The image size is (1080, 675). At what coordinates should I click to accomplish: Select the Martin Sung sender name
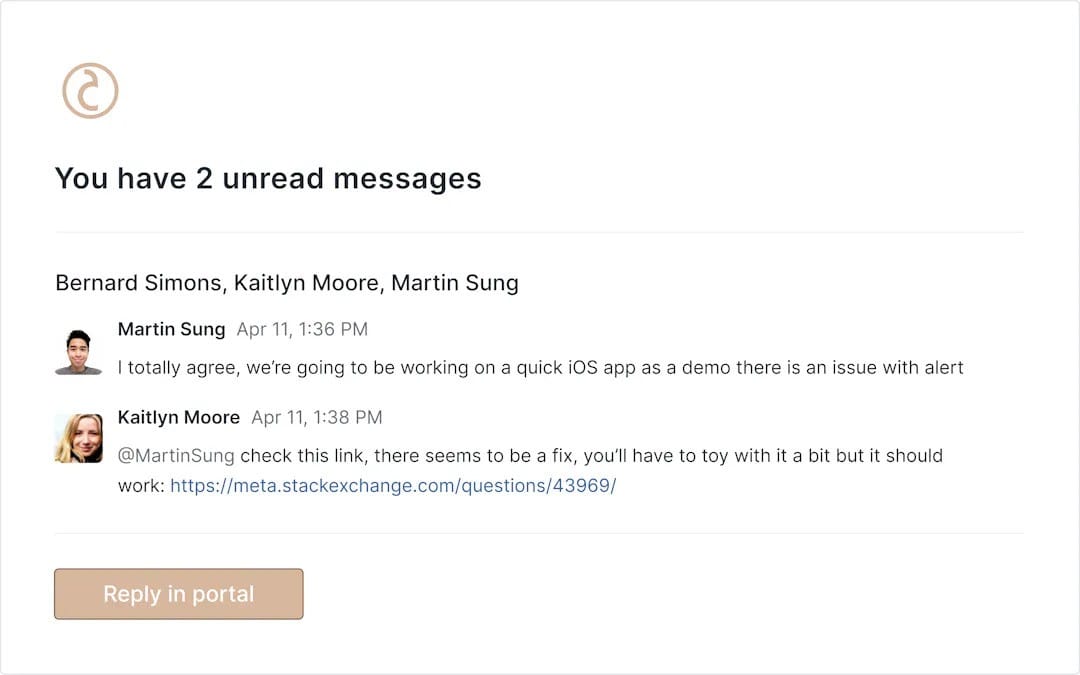click(x=172, y=329)
